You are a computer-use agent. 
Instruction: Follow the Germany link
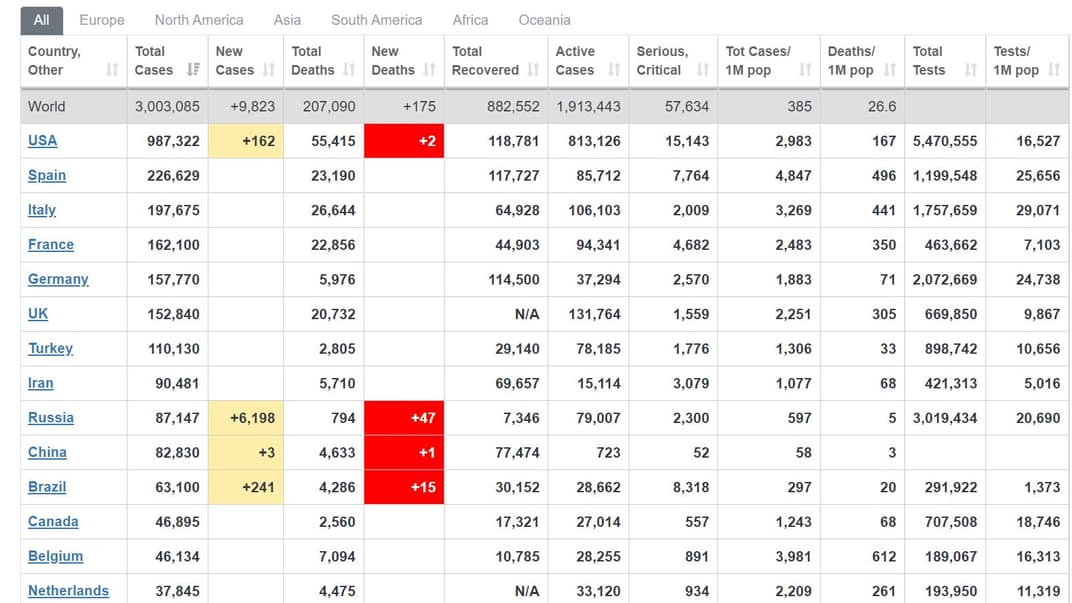58,279
